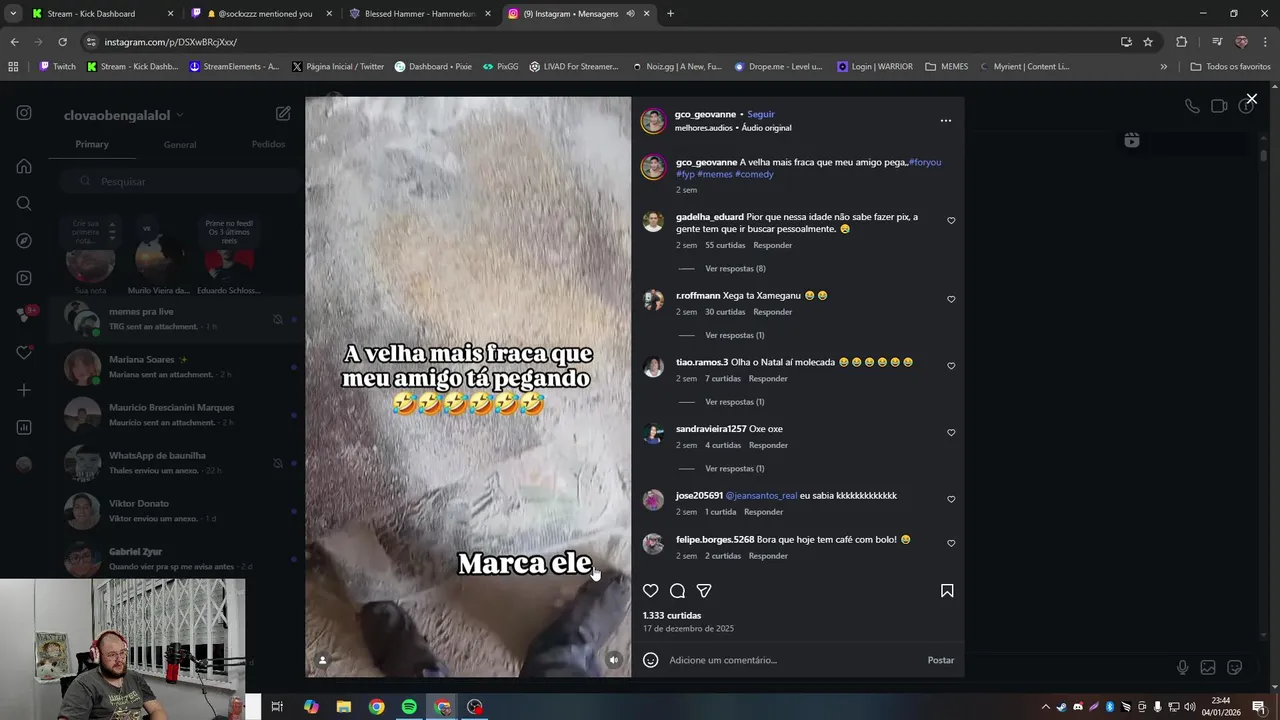Open Spotify from Windows taskbar

pos(409,707)
